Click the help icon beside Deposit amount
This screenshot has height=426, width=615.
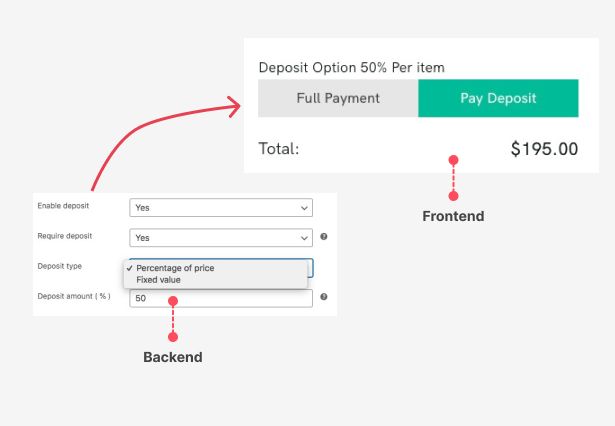pyautogui.click(x=324, y=297)
